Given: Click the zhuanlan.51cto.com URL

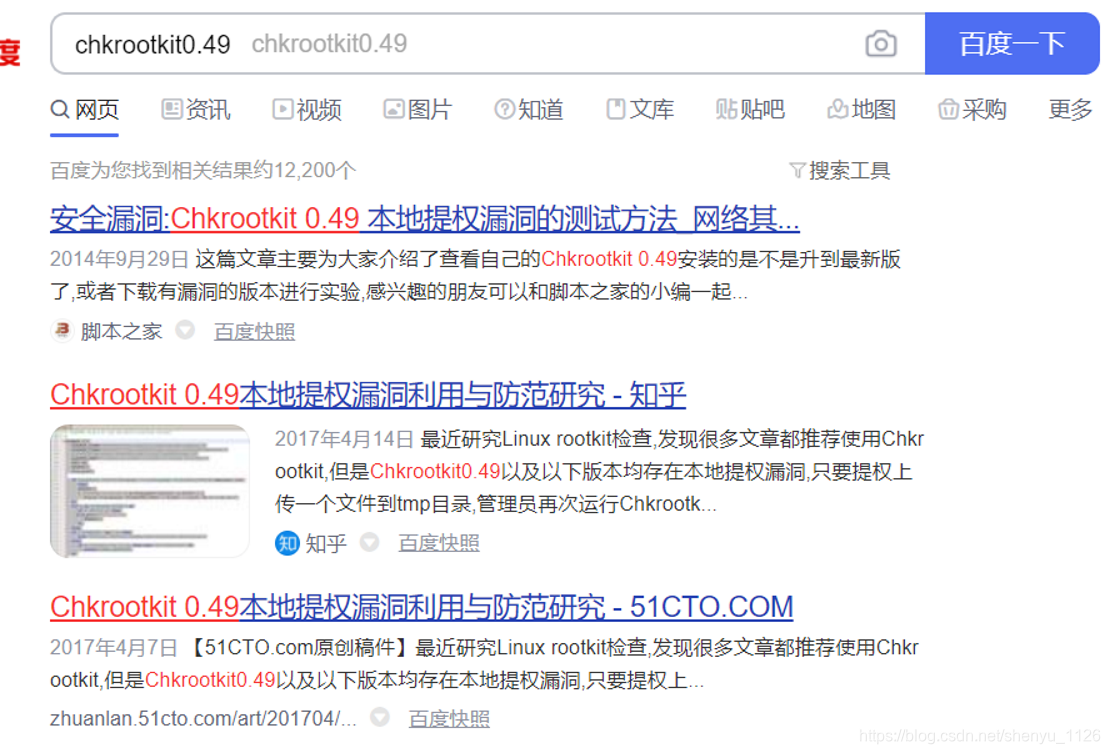Looking at the screenshot, I should pyautogui.click(x=203, y=719).
